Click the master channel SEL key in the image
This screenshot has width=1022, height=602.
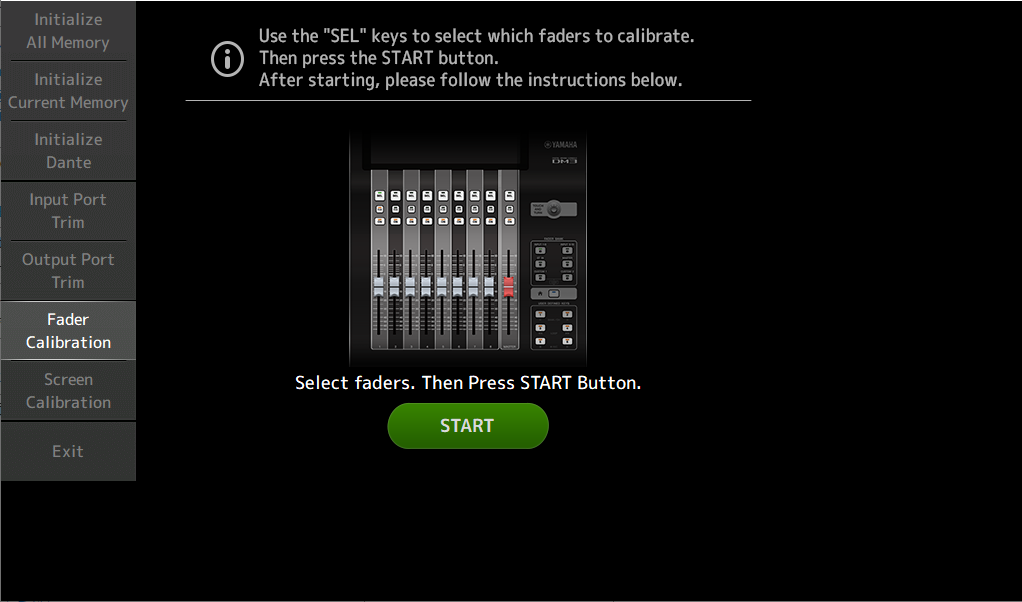coord(509,195)
